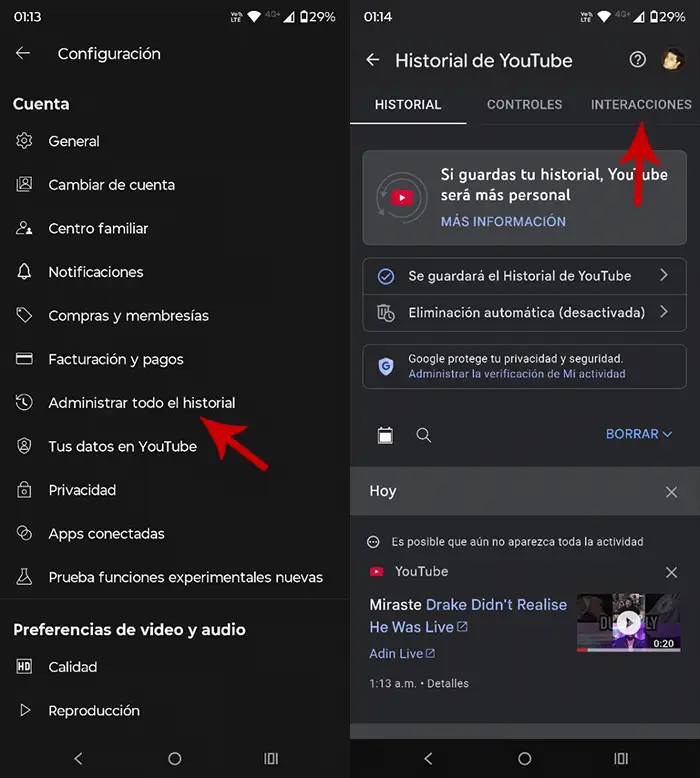Switch to the INTERACCIONES tab
This screenshot has width=700, height=778.
641,104
